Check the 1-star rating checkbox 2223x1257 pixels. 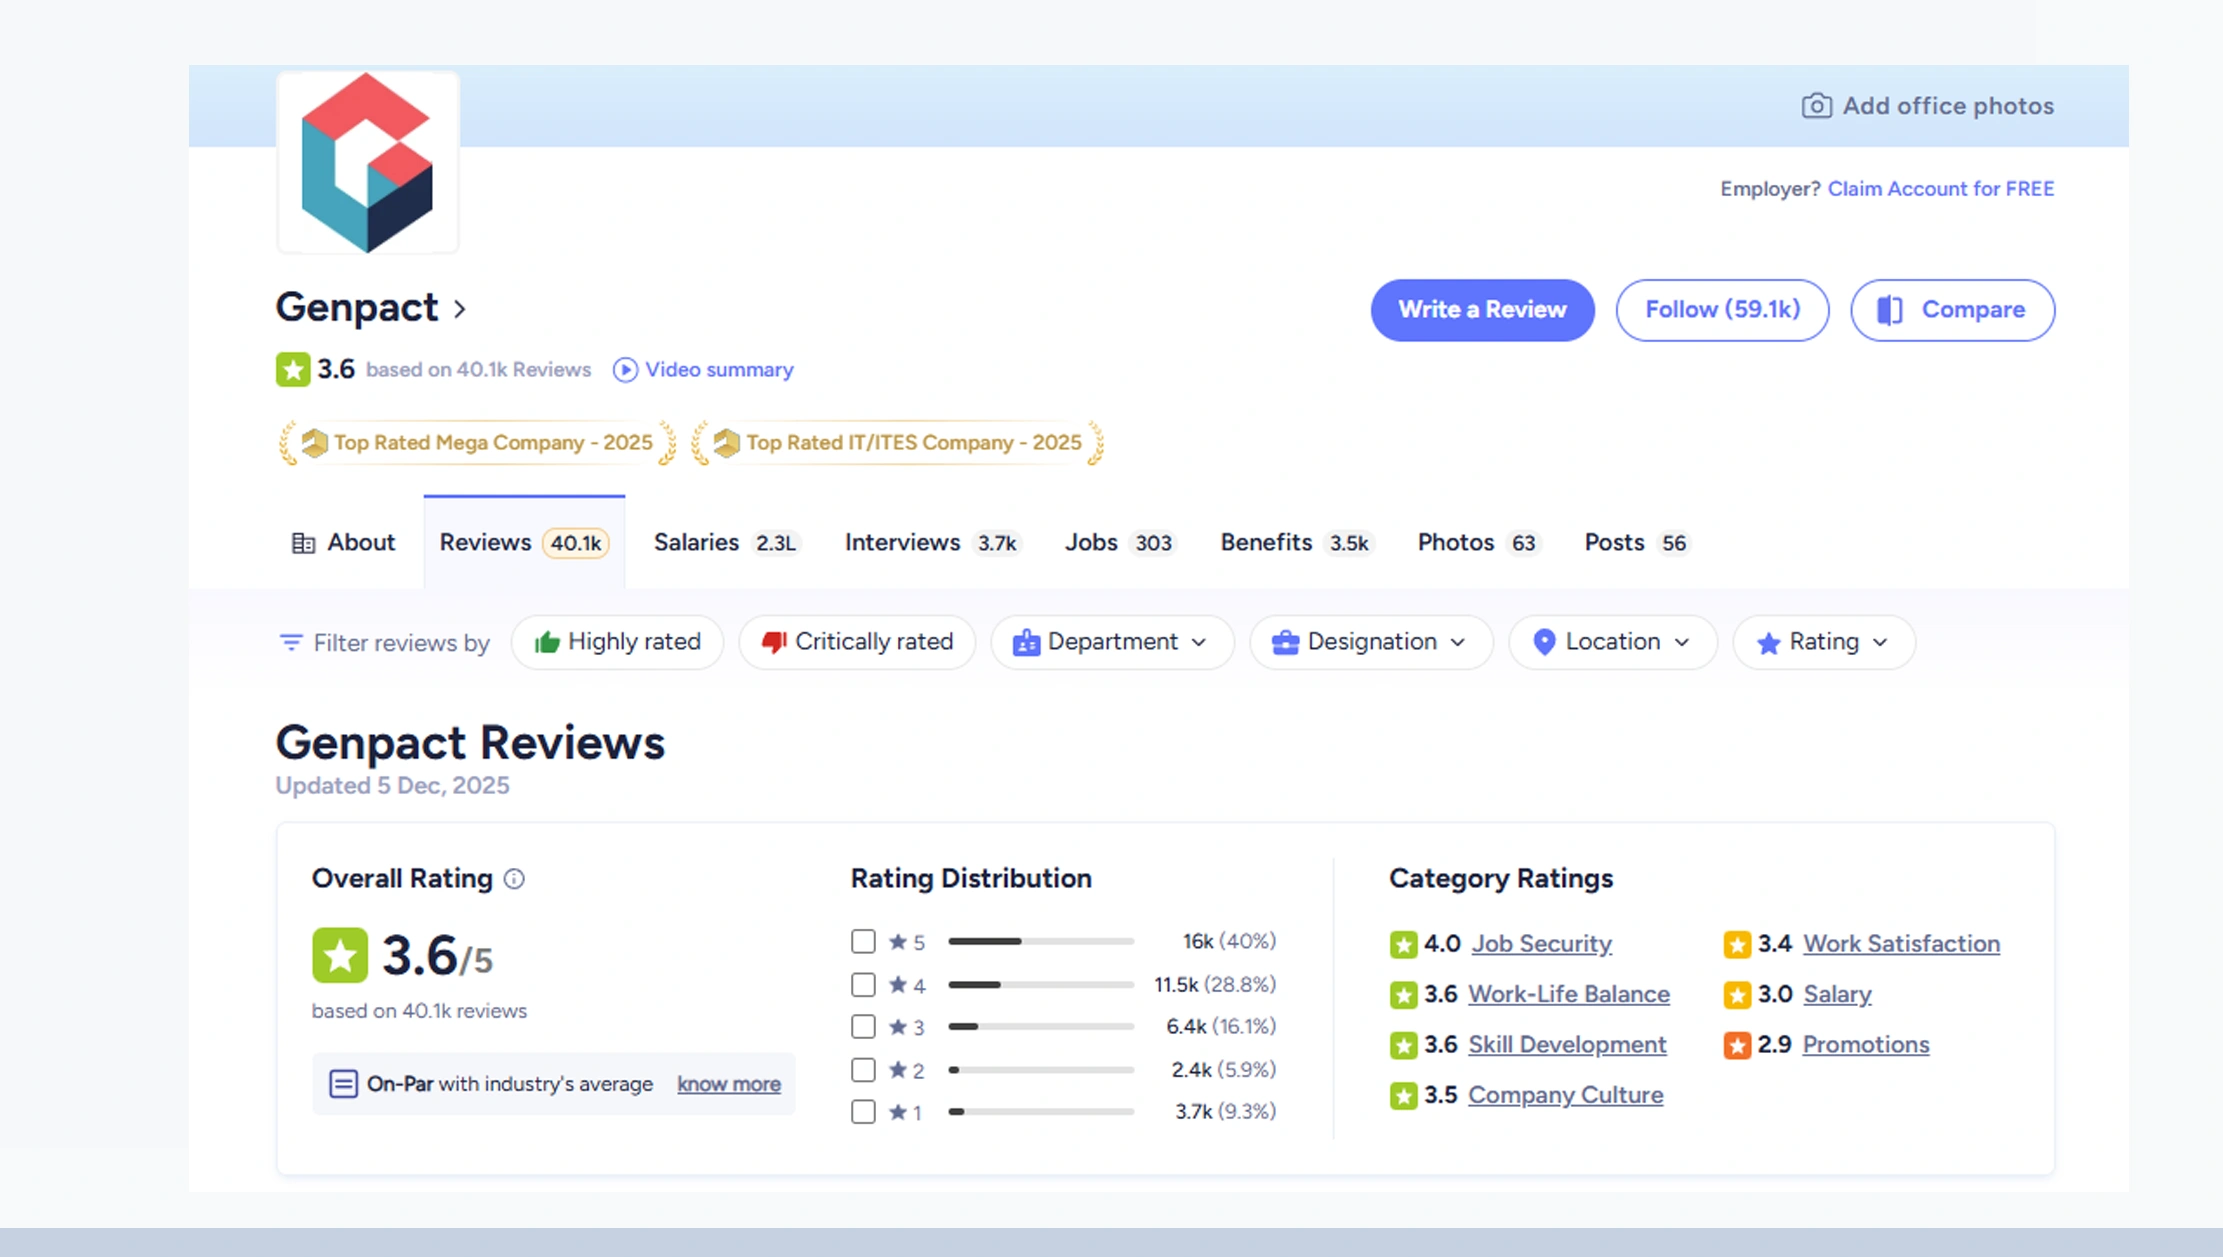pos(862,1111)
